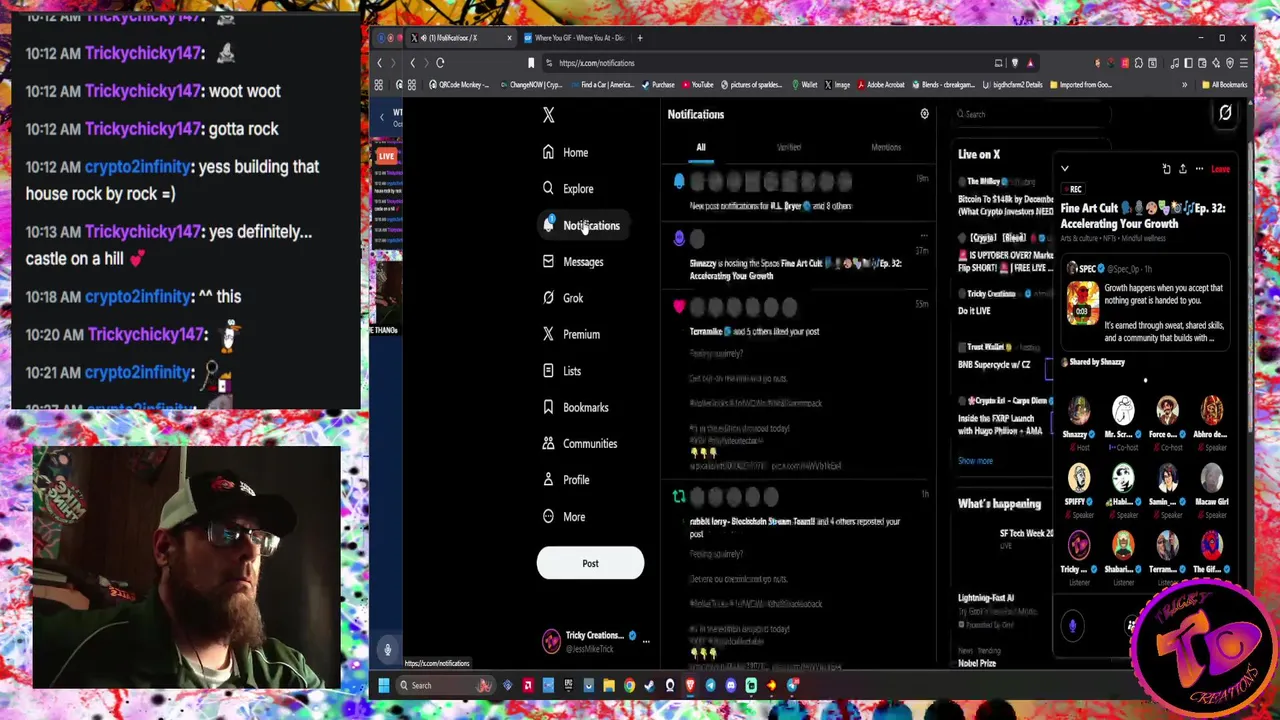The width and height of the screenshot is (1280, 720).
Task: Open the All Bookmarks folder
Action: [x=1225, y=85]
